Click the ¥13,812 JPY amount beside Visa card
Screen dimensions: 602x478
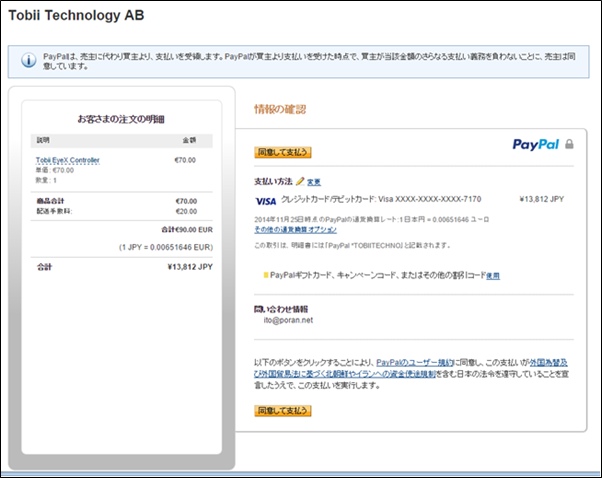coord(541,199)
